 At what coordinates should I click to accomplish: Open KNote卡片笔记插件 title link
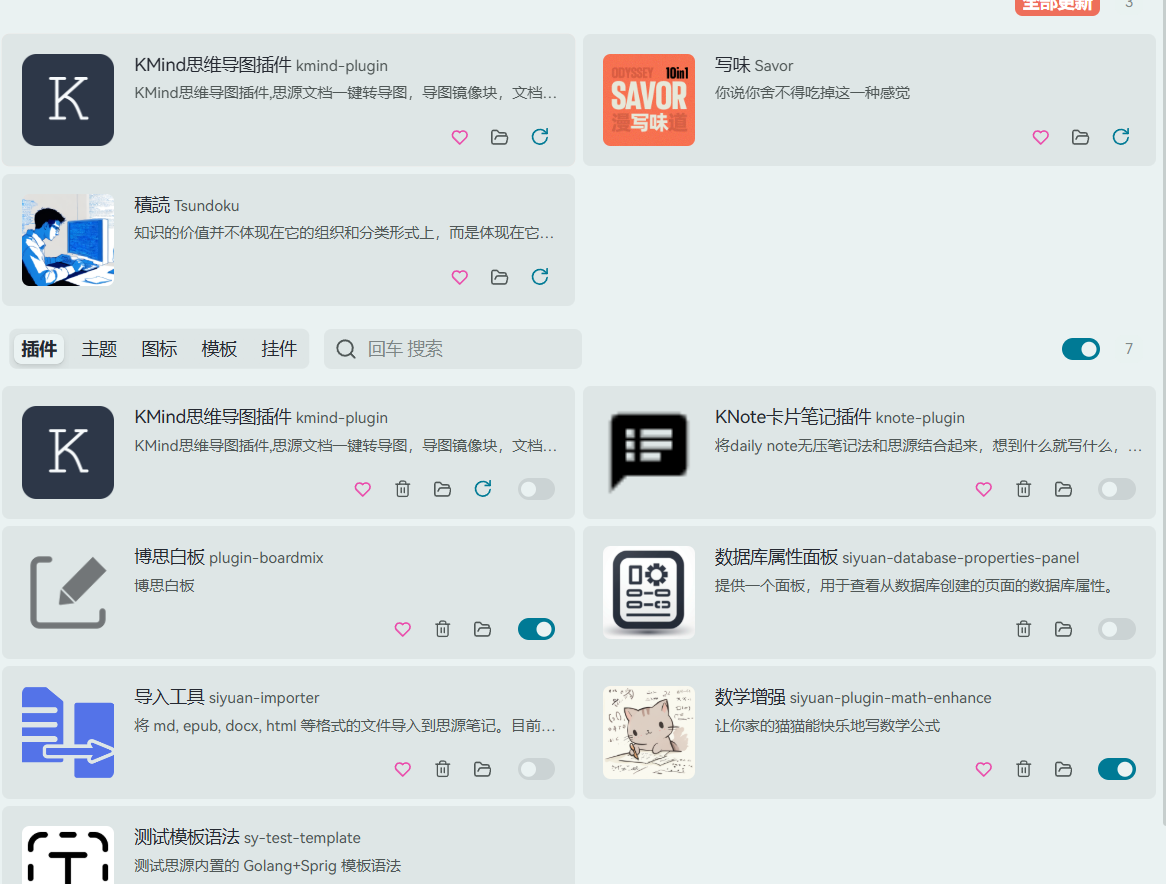[840, 417]
